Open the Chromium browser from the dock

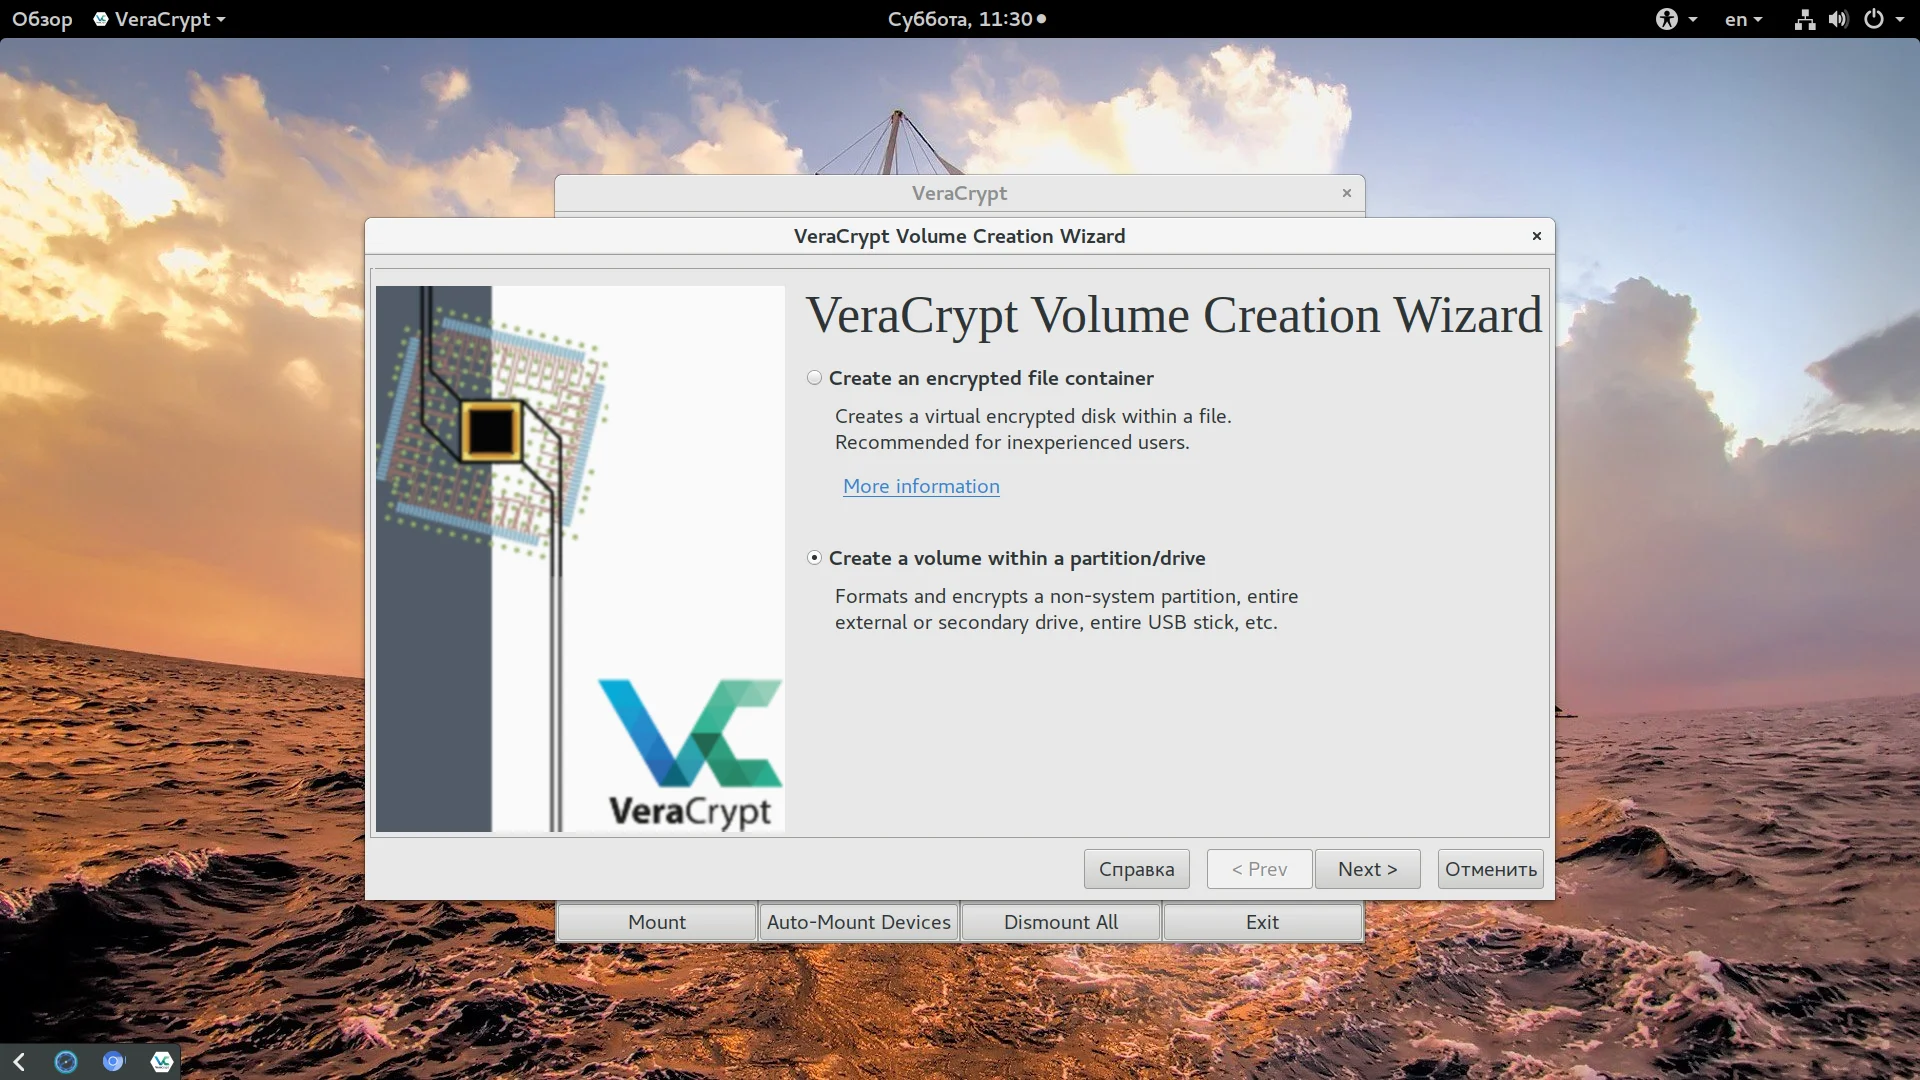pos(114,1061)
